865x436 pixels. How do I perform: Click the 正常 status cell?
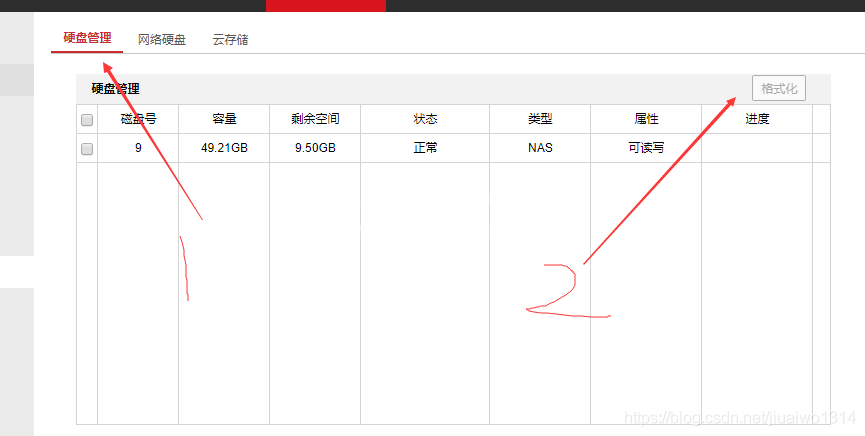[x=425, y=148]
